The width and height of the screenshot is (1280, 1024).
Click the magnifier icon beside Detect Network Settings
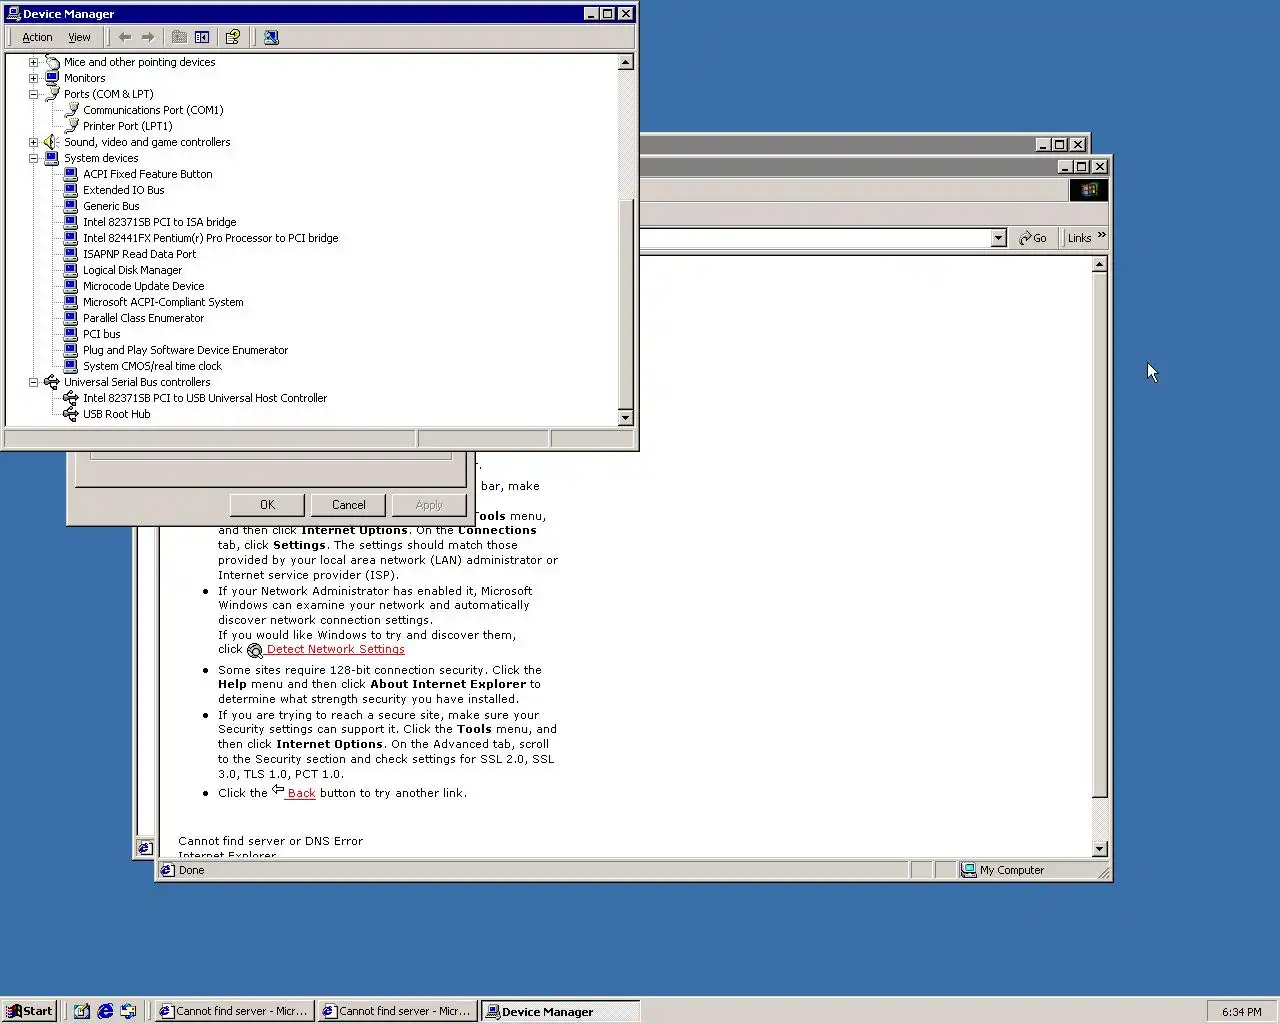pos(255,650)
